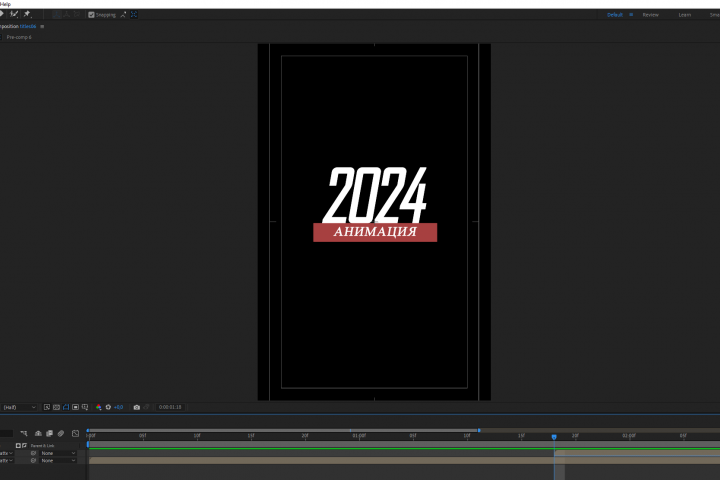Screen dimensions: 720x480
Task: Click the work area end handle
Action: [x=479, y=430]
